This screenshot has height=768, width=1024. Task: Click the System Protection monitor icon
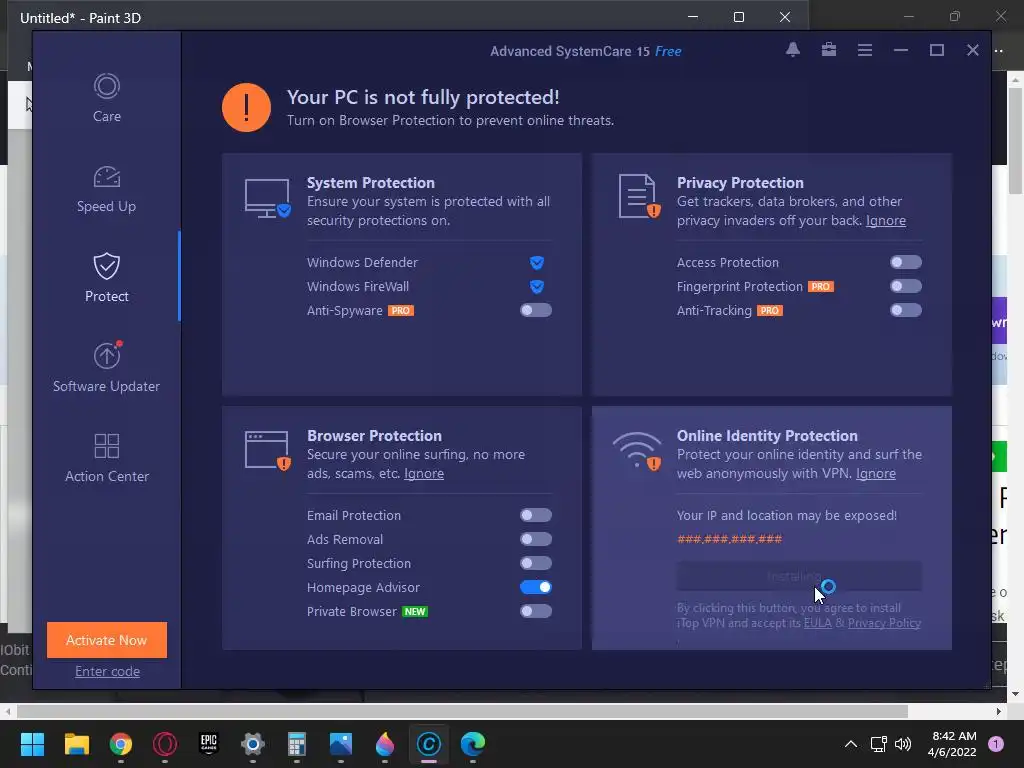[x=267, y=199]
